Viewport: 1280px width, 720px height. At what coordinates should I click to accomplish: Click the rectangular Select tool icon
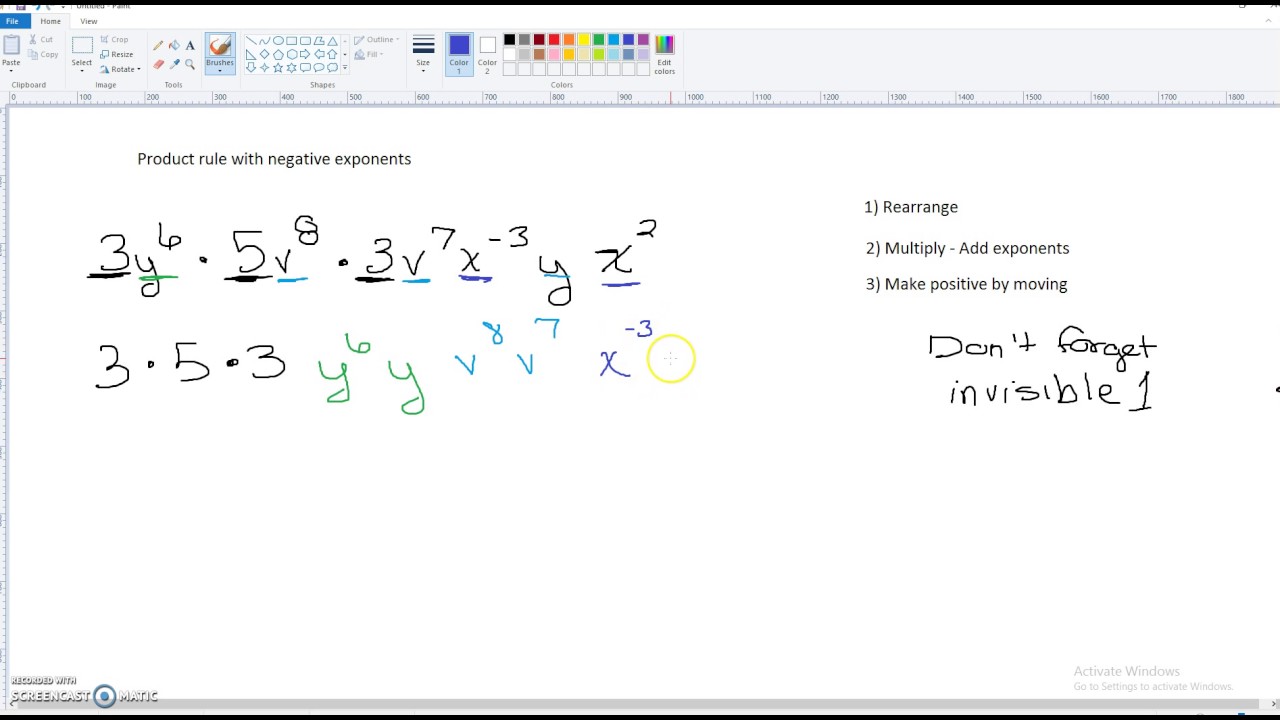82,45
